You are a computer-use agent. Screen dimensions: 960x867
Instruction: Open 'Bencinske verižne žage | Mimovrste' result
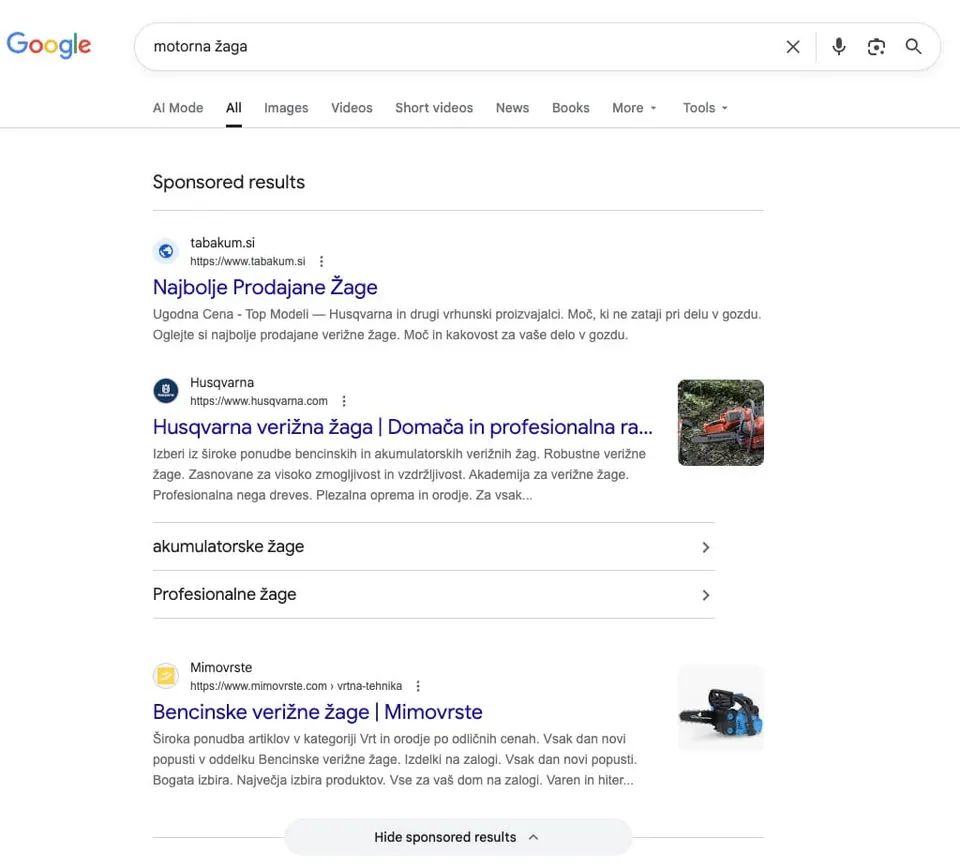point(318,712)
